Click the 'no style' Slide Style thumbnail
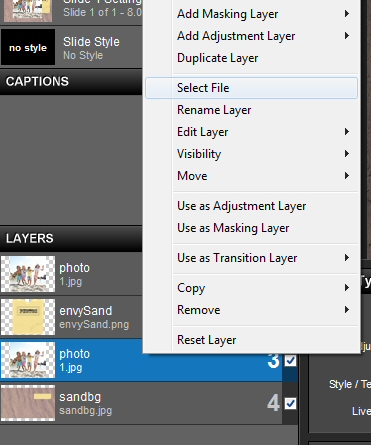The height and width of the screenshot is (445, 371). 28,47
